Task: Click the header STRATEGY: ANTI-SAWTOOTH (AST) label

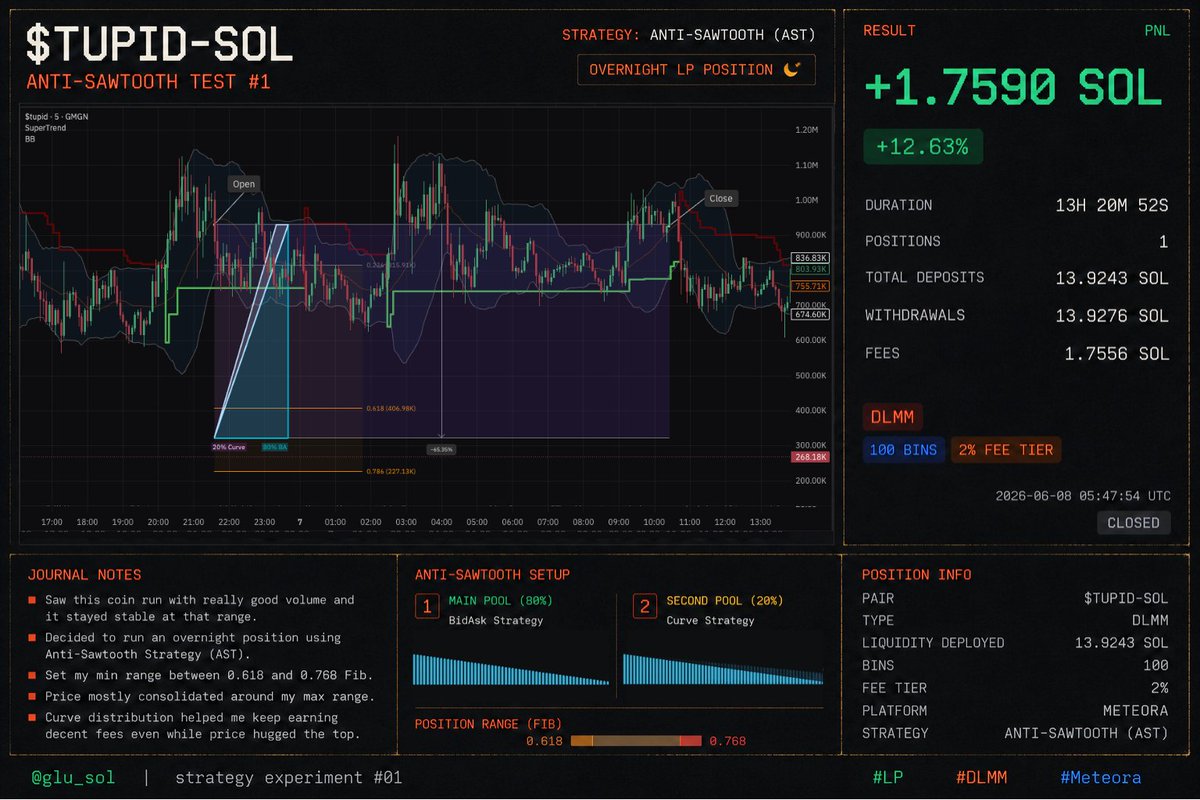Action: (688, 35)
